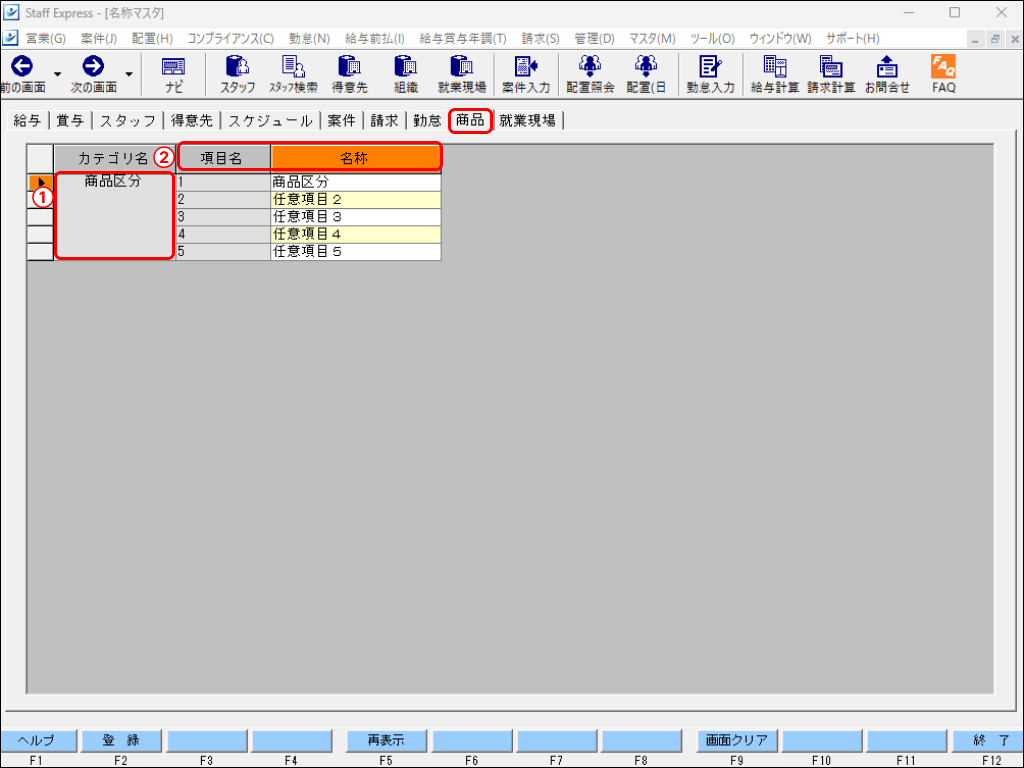Switch to the 給与 tab
Screen dimensions: 1024x768
[27, 120]
